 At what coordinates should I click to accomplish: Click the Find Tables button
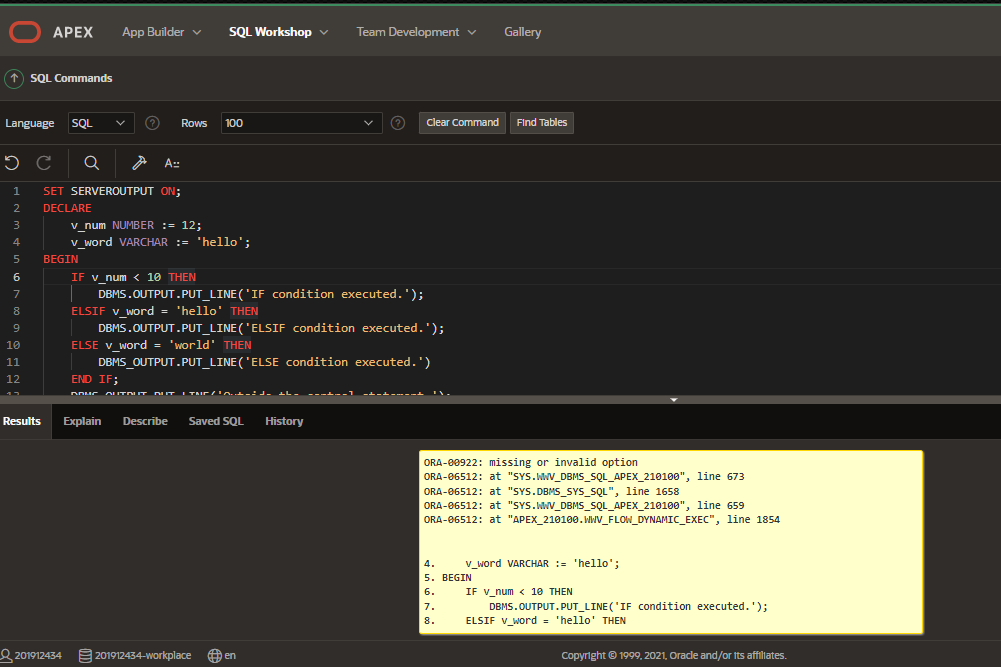[541, 123]
